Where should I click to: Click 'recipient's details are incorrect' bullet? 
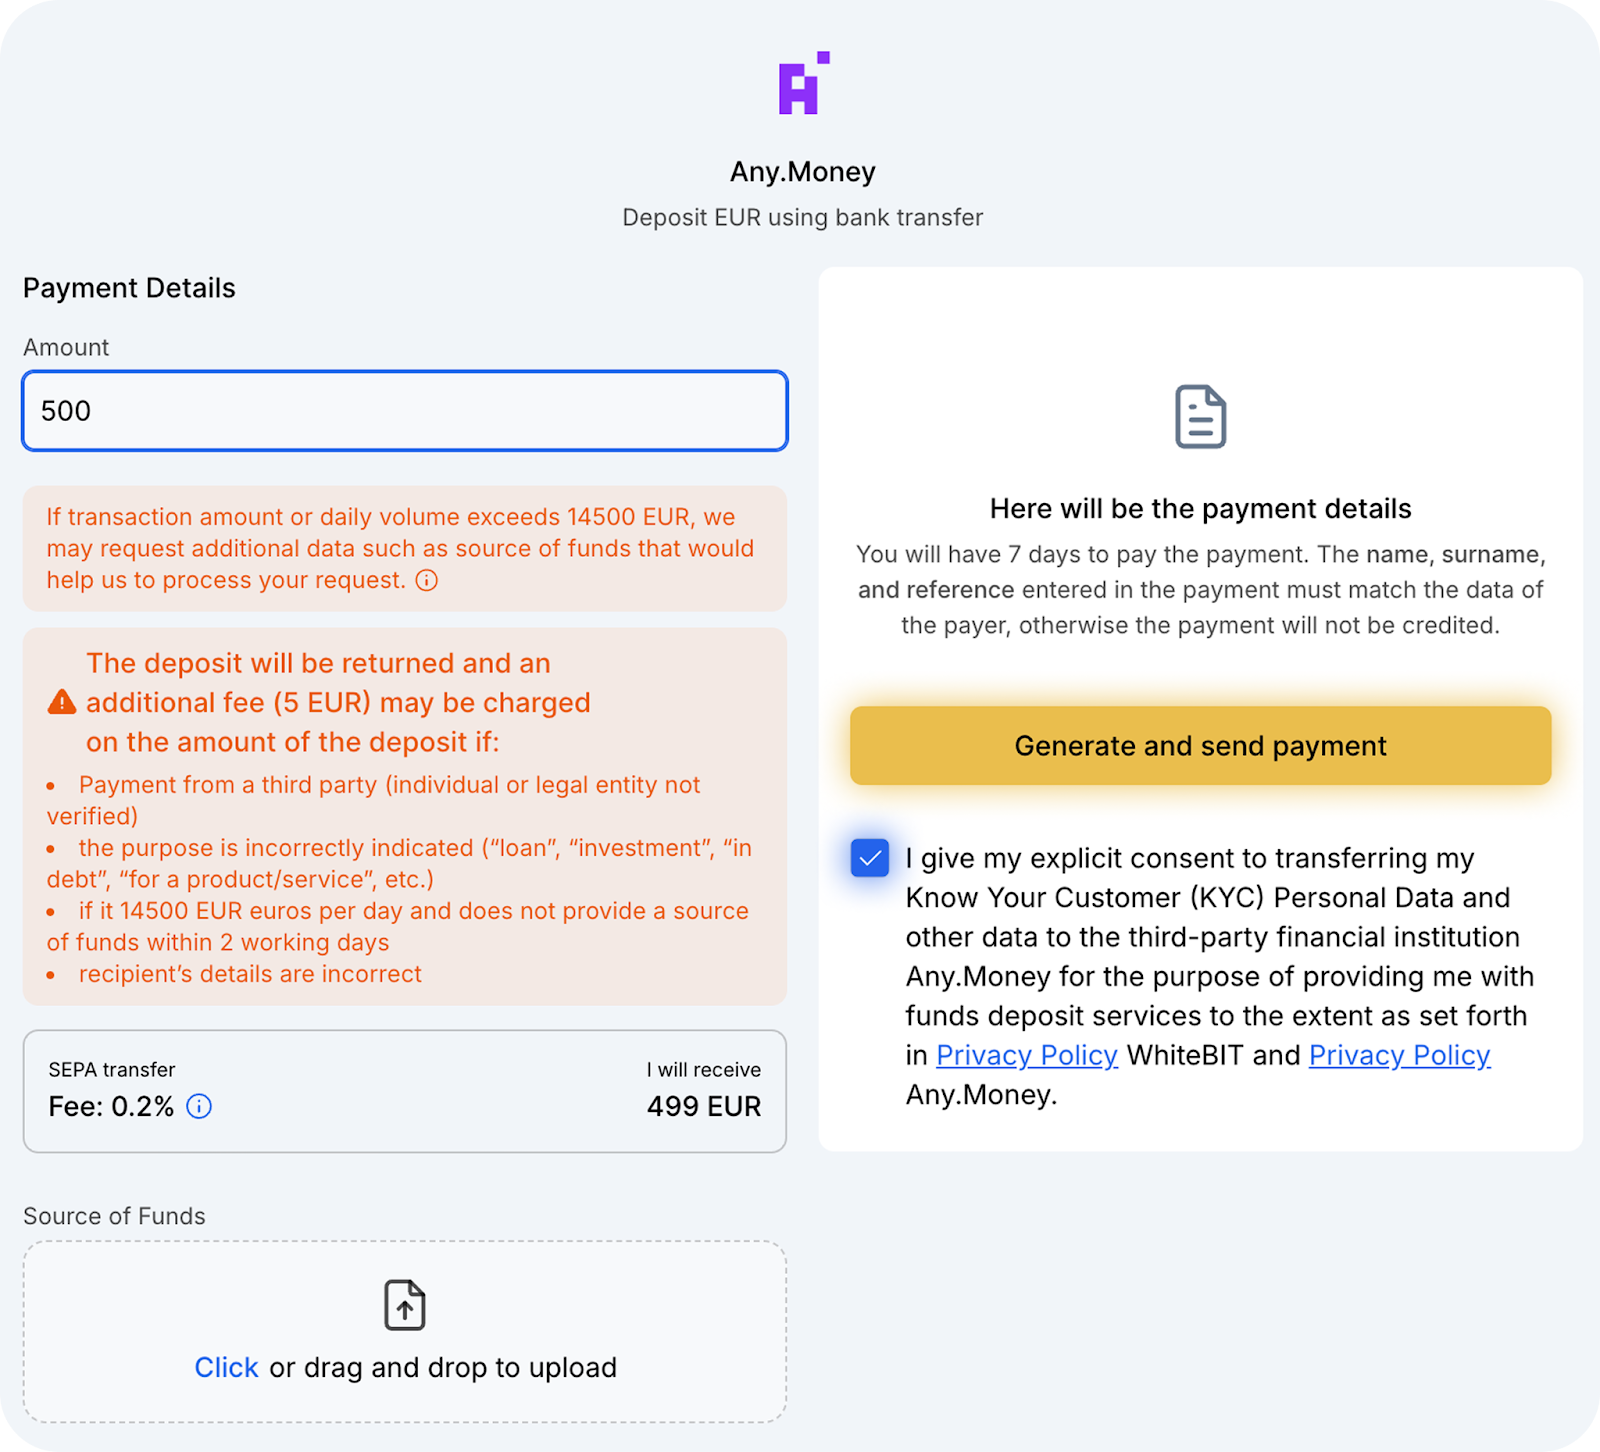pos(250,974)
